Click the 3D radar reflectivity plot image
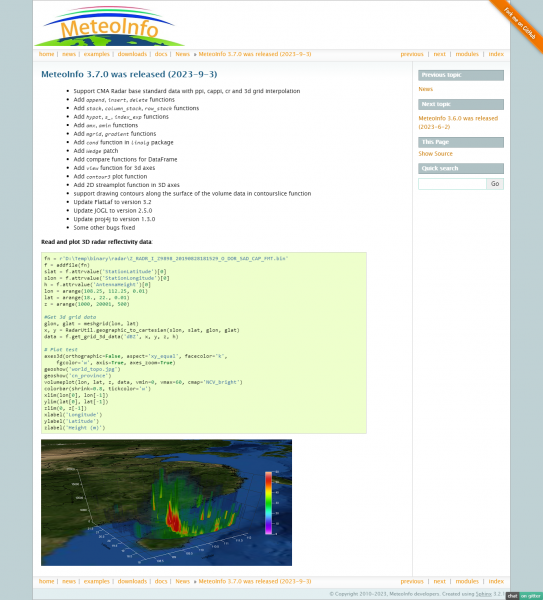The width and height of the screenshot is (543, 600). (x=166, y=502)
